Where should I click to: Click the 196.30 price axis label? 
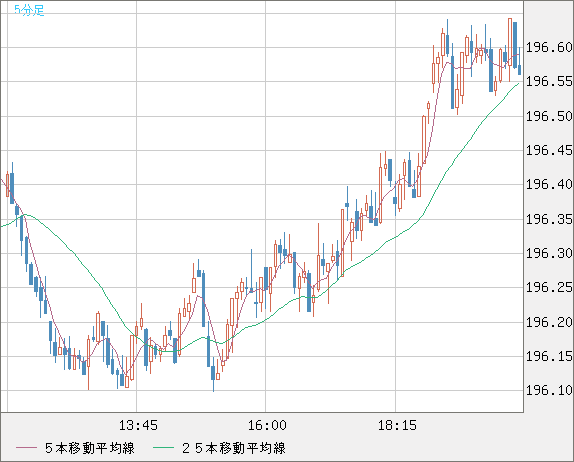point(549,253)
